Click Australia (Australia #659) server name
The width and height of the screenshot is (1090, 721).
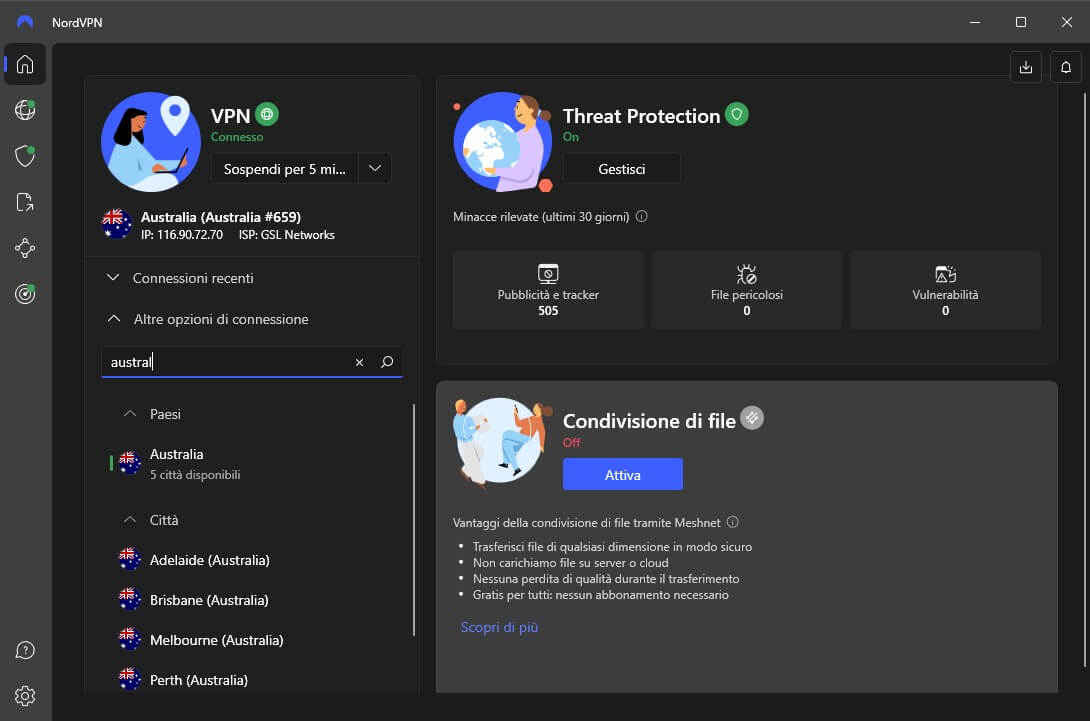click(x=221, y=217)
